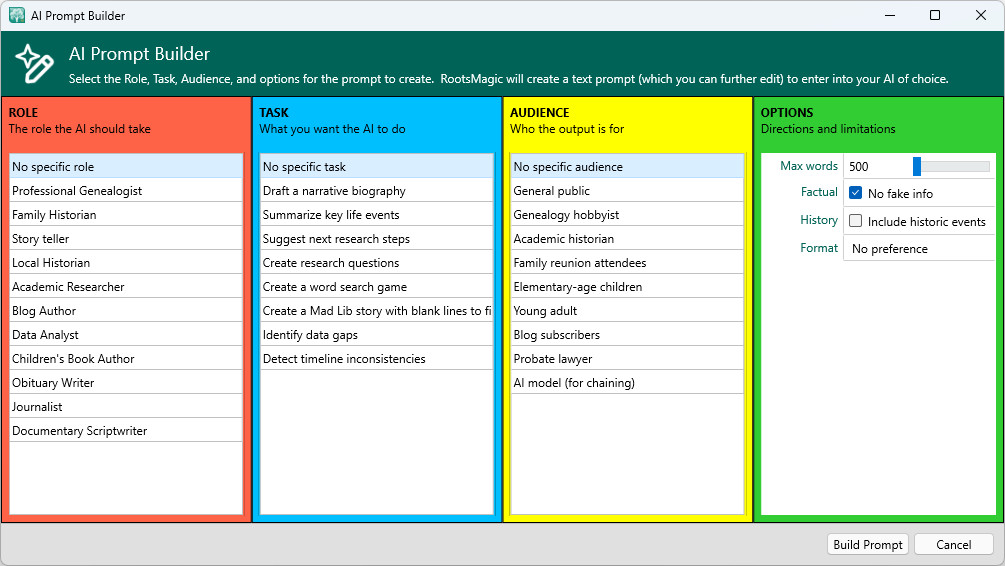
Task: Open the Format preference dropdown
Action: 918,249
